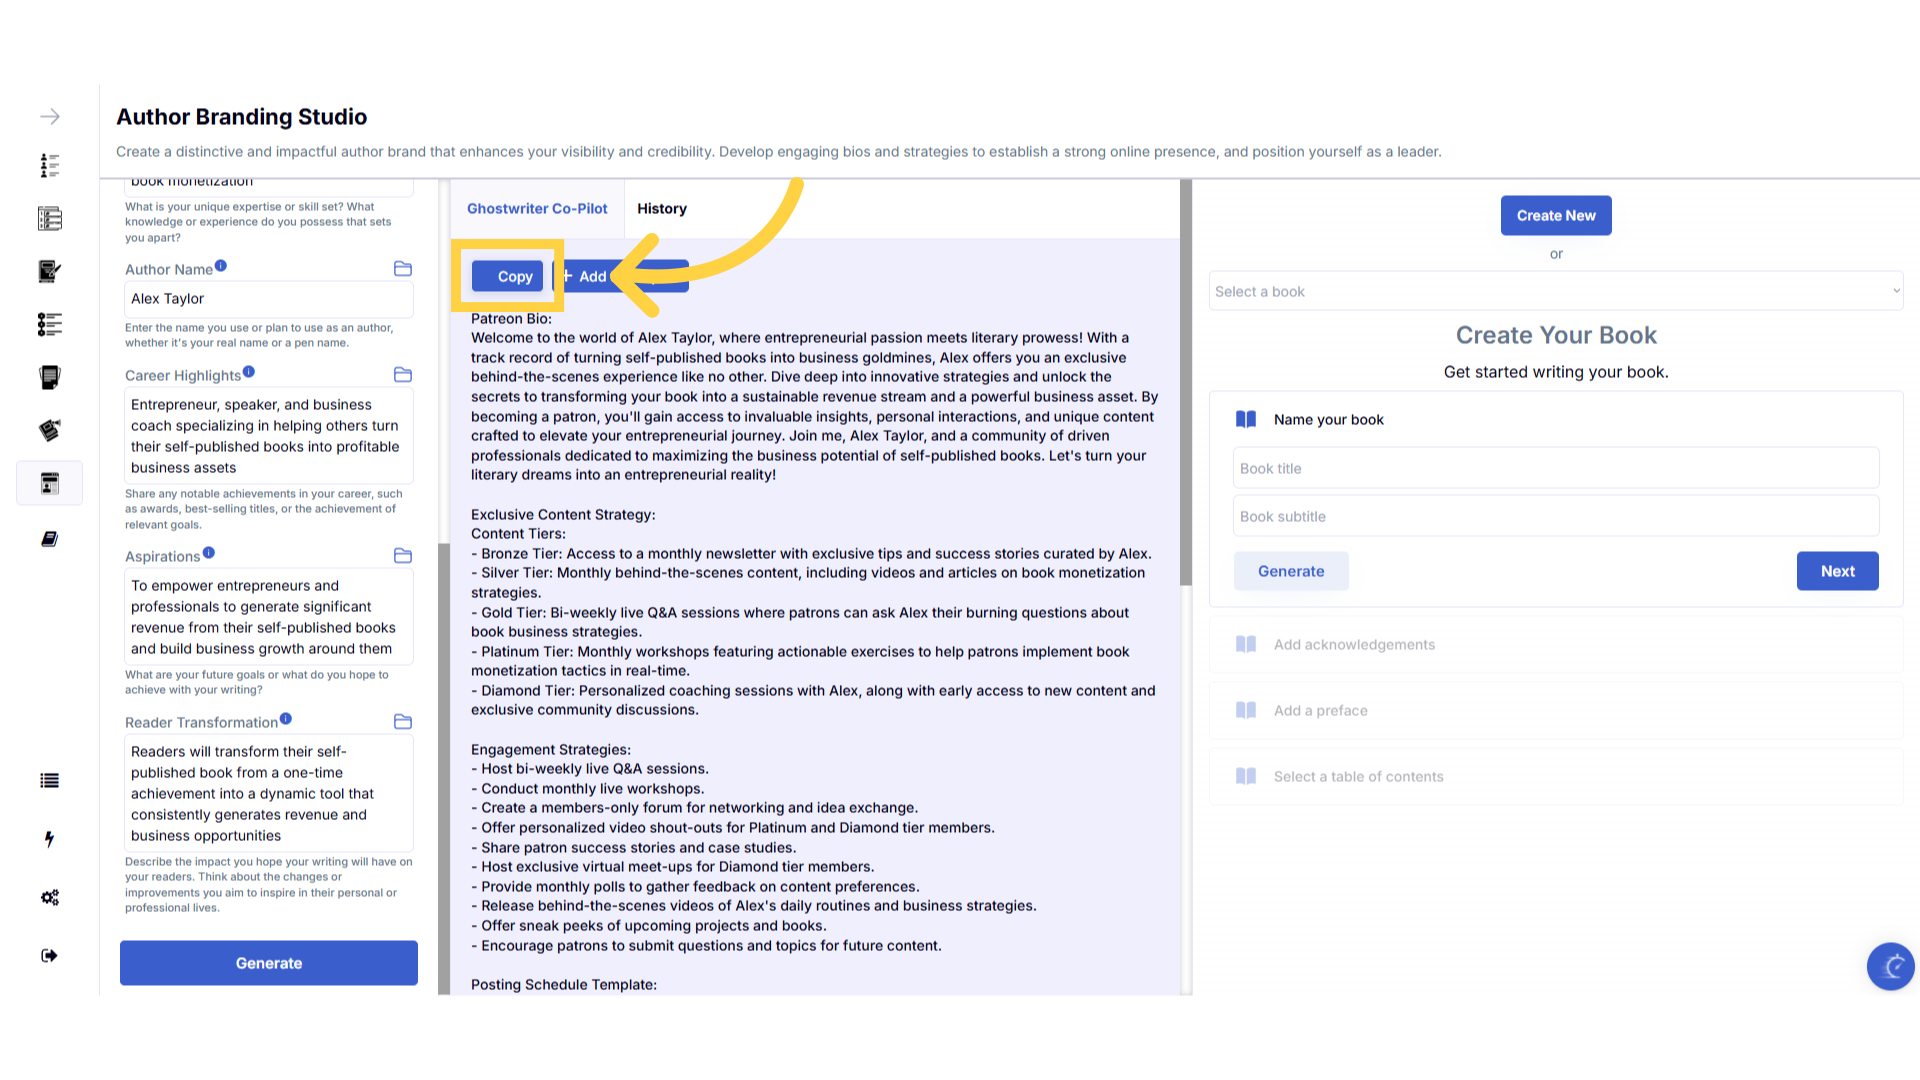Open the Select a book dropdown
Viewport: 1920px width, 1080px height.
click(1555, 292)
